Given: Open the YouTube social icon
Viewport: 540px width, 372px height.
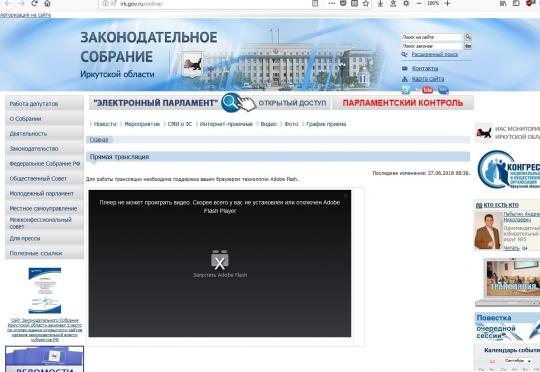Looking at the screenshot, I should 427,90.
